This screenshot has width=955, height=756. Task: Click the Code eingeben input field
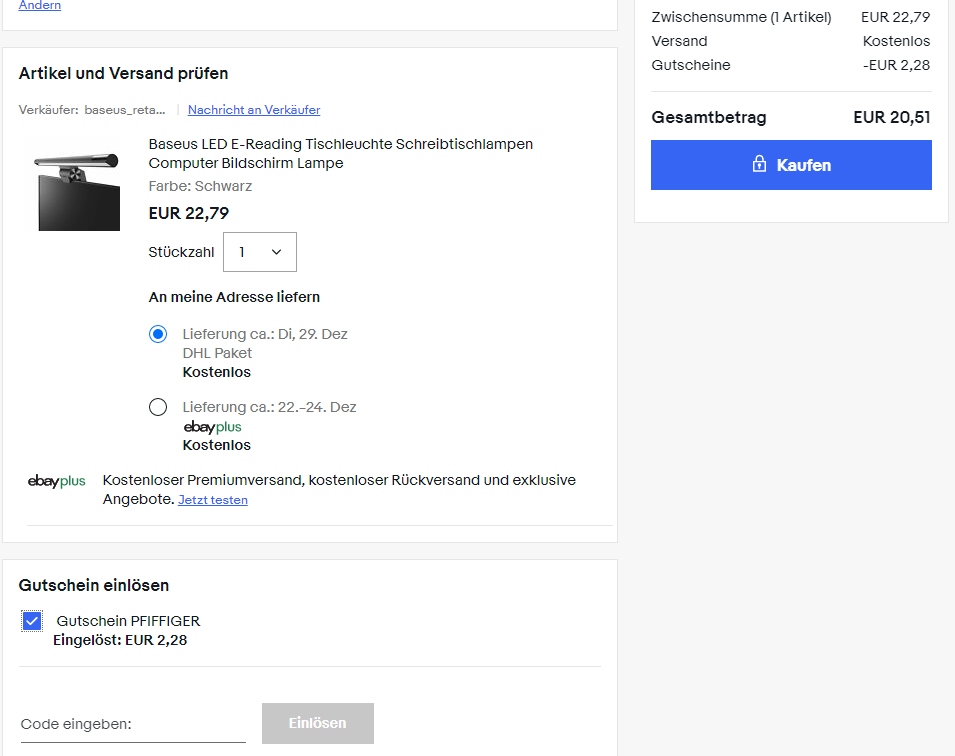click(x=133, y=724)
